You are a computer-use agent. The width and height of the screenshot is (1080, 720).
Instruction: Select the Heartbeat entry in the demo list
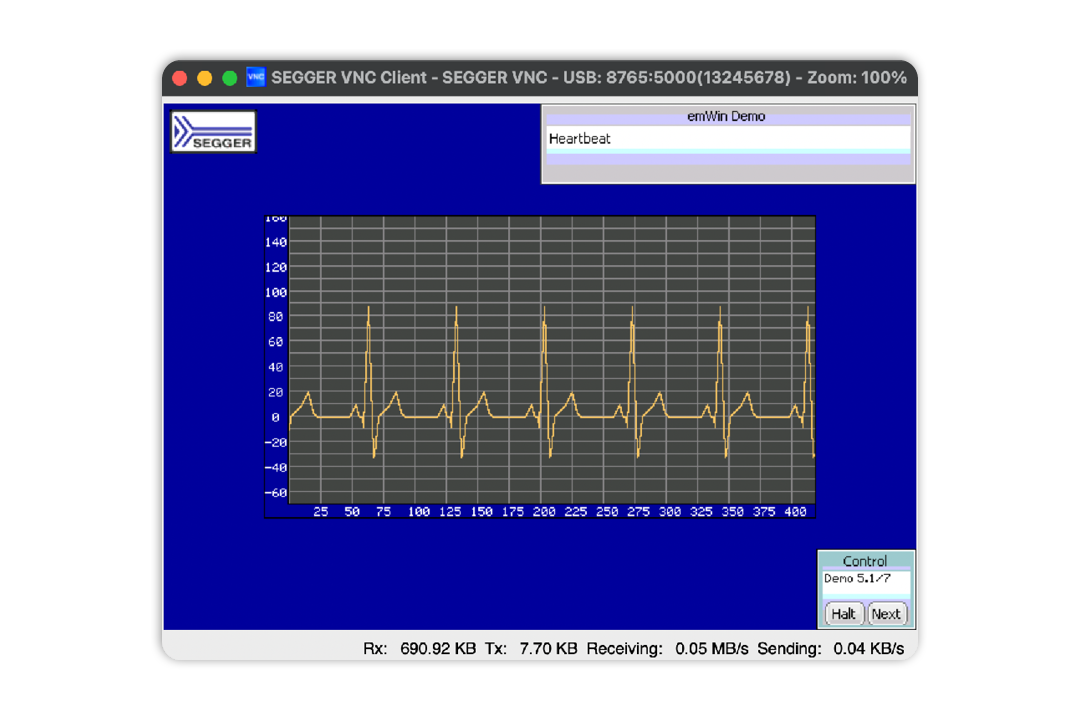(580, 139)
